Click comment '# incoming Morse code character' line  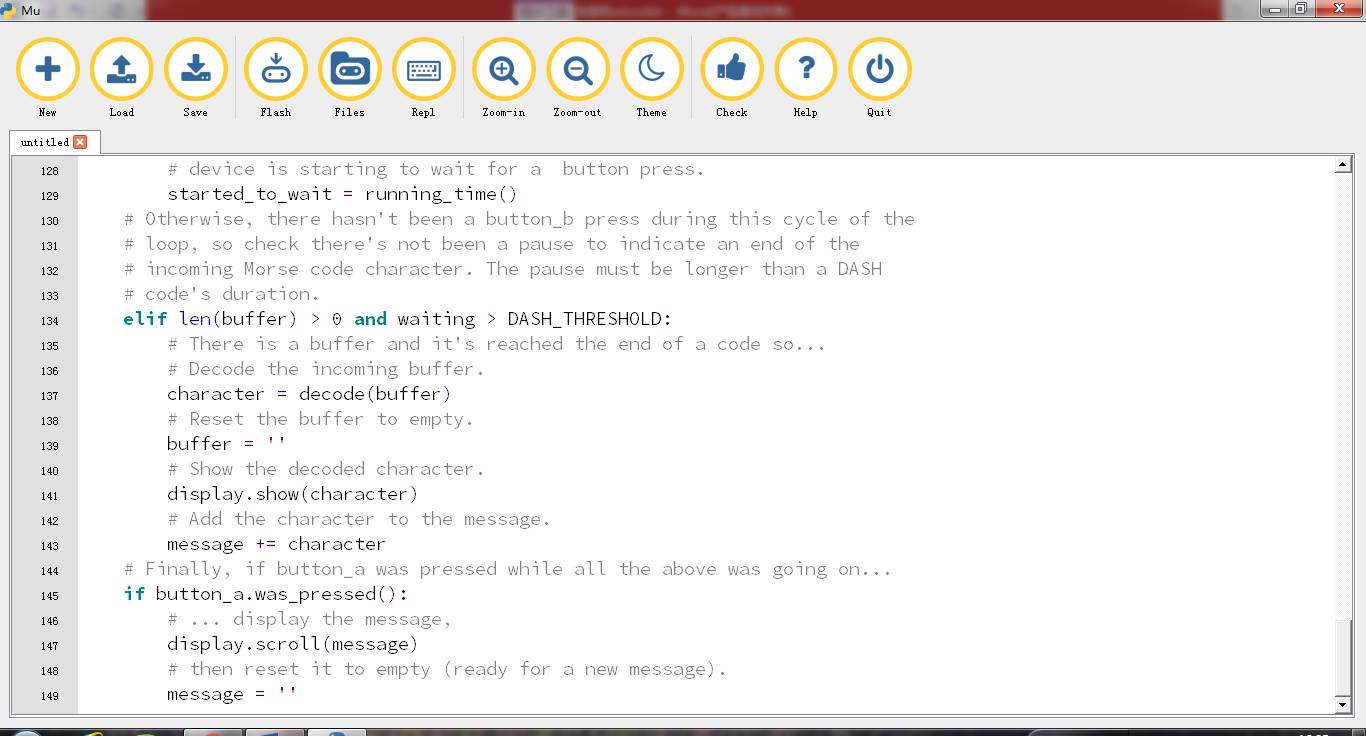point(502,269)
